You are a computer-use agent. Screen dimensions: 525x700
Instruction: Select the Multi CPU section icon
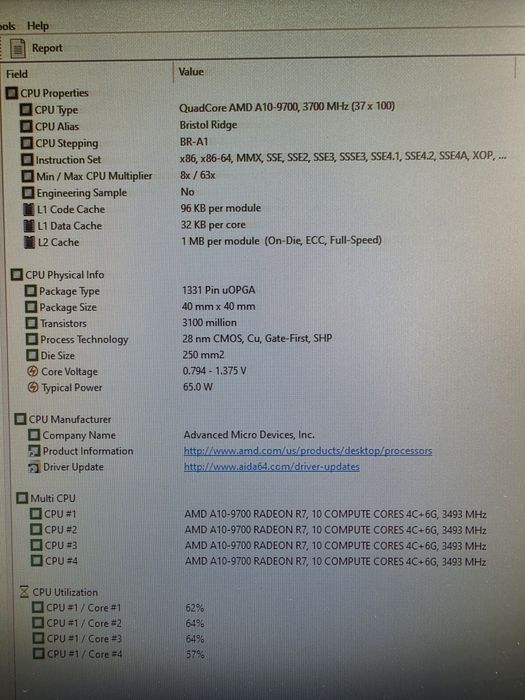(22, 498)
